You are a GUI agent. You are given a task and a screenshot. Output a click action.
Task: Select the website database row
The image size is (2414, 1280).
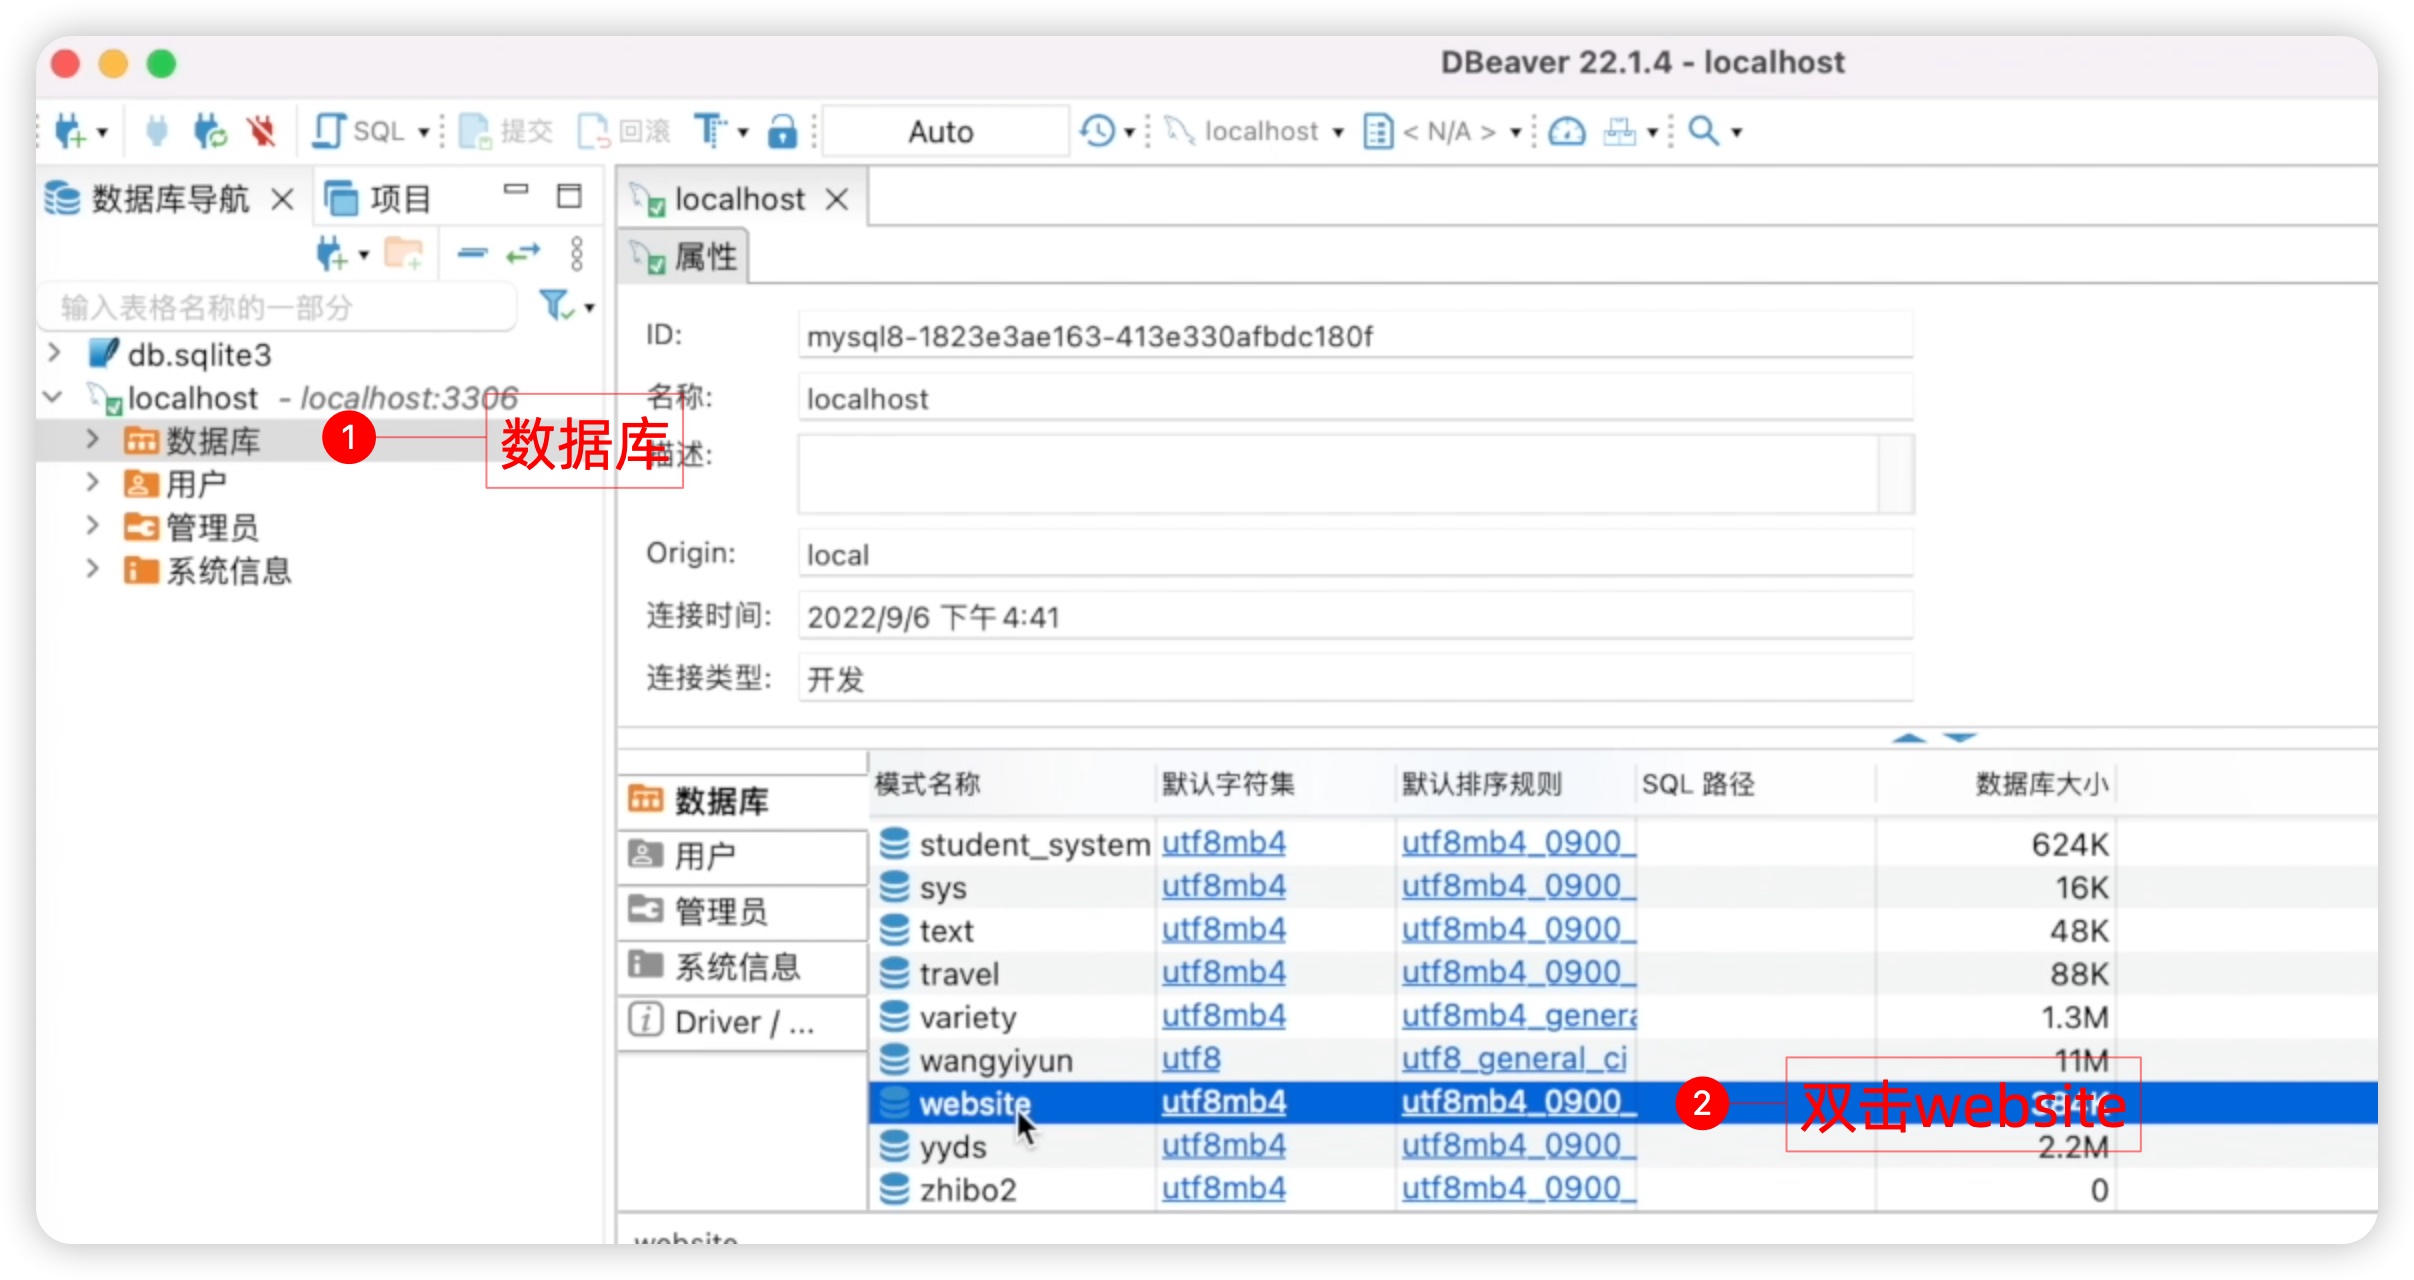(1623, 1103)
